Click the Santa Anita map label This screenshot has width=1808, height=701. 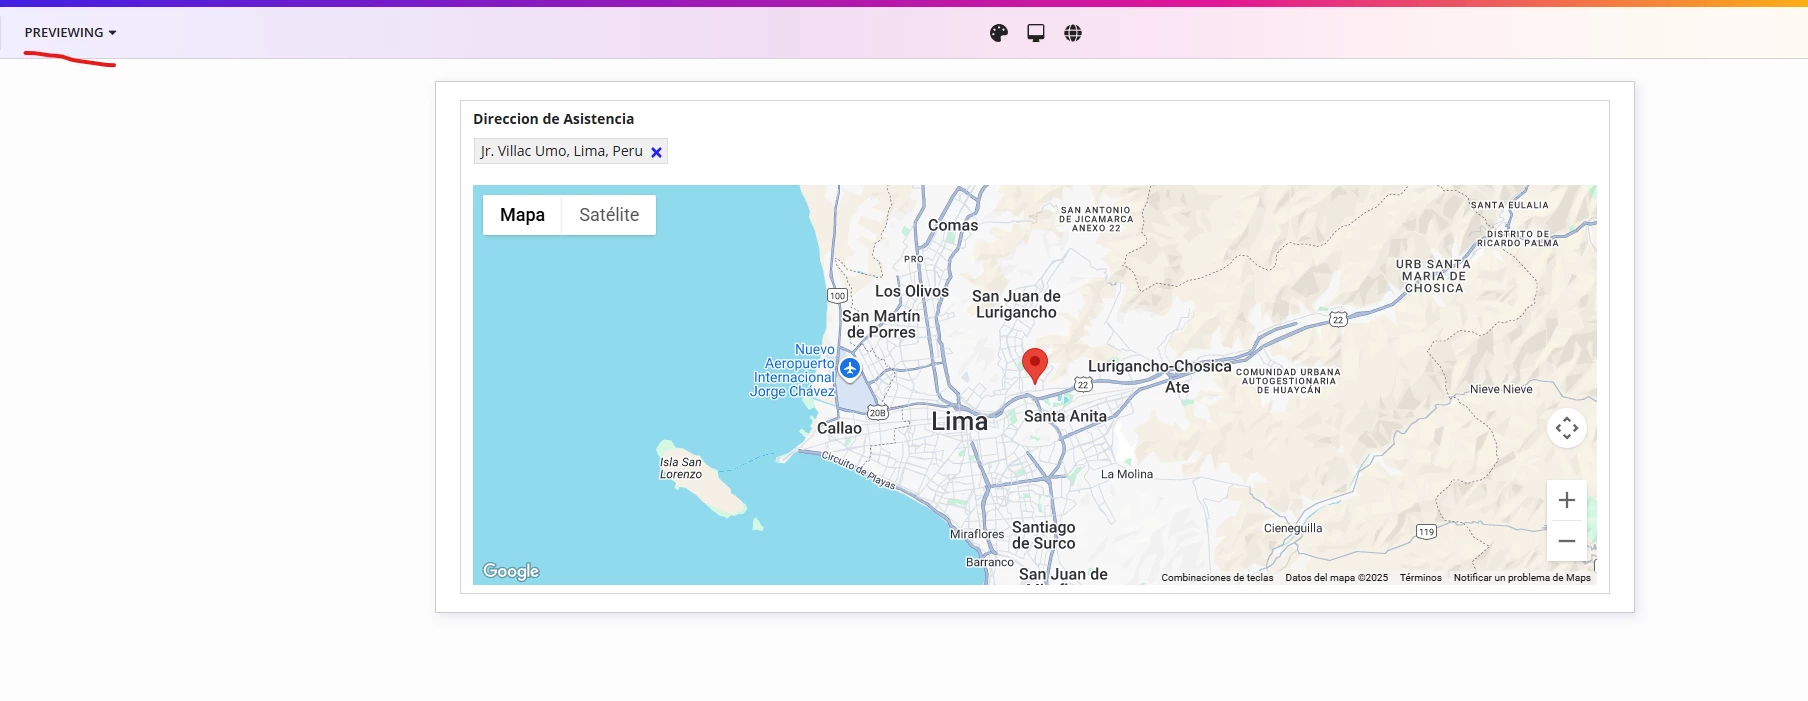tap(1065, 416)
